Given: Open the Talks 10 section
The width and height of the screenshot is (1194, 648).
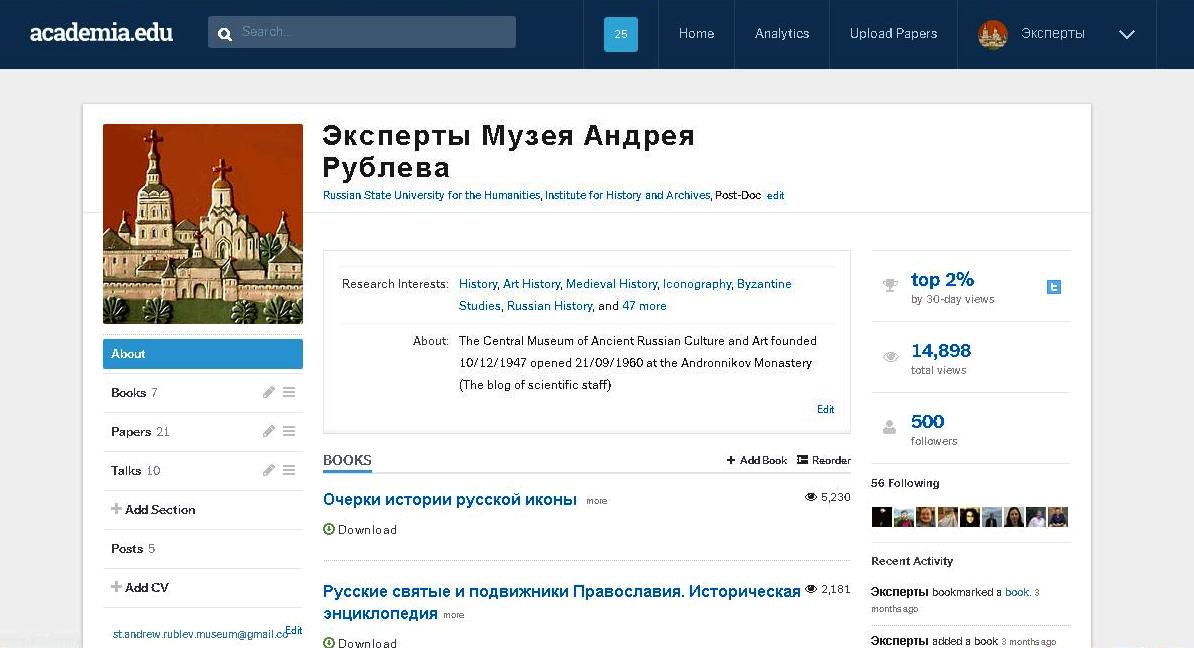Looking at the screenshot, I should tap(136, 471).
